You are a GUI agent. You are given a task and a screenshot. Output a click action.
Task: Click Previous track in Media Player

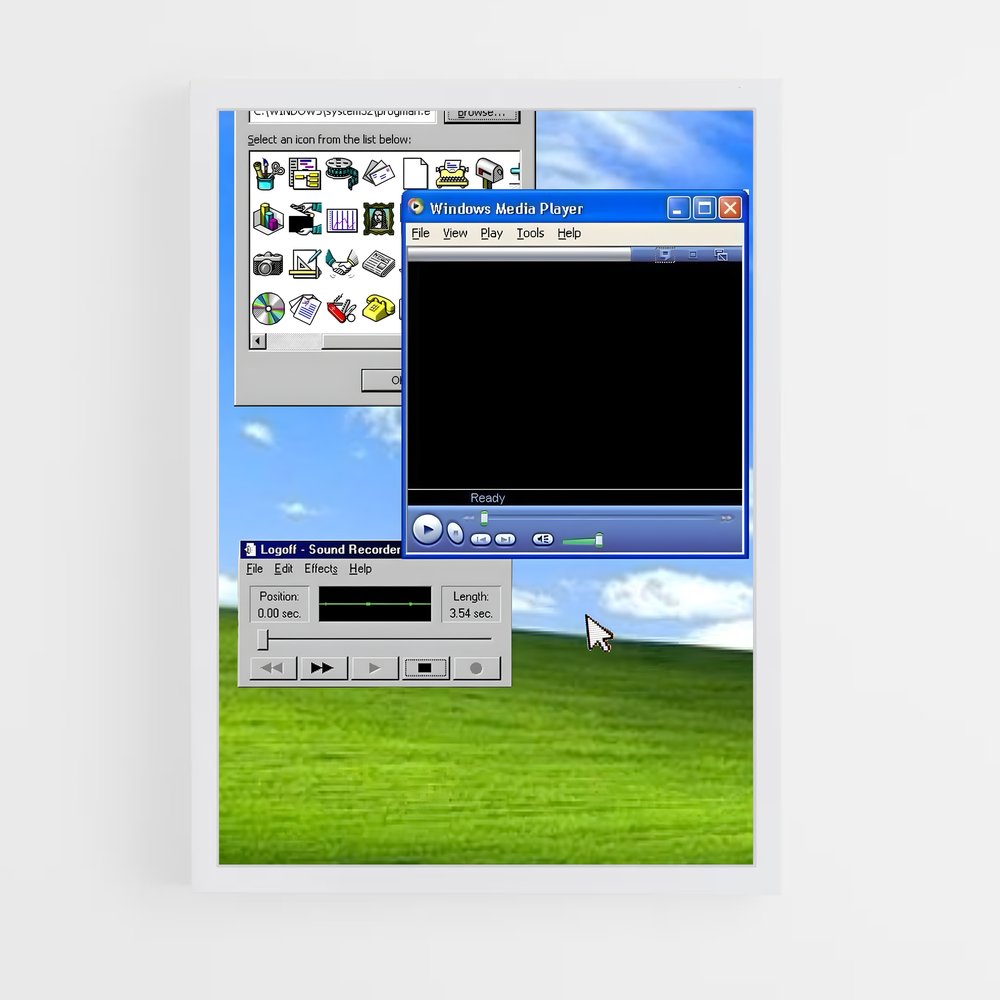point(481,540)
